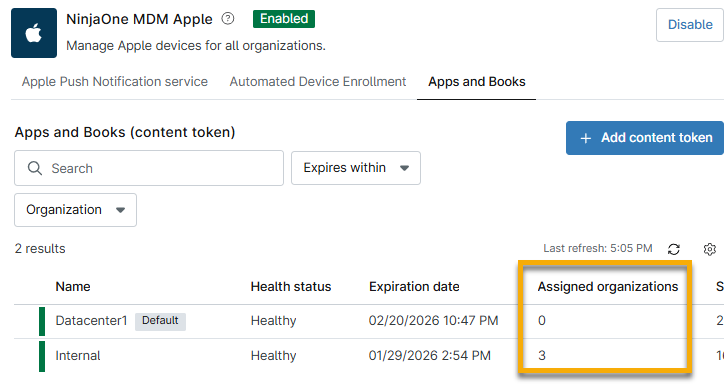The height and width of the screenshot is (384, 726).
Task: Click the Apps and Books (content token) heading
Action: [x=125, y=132]
